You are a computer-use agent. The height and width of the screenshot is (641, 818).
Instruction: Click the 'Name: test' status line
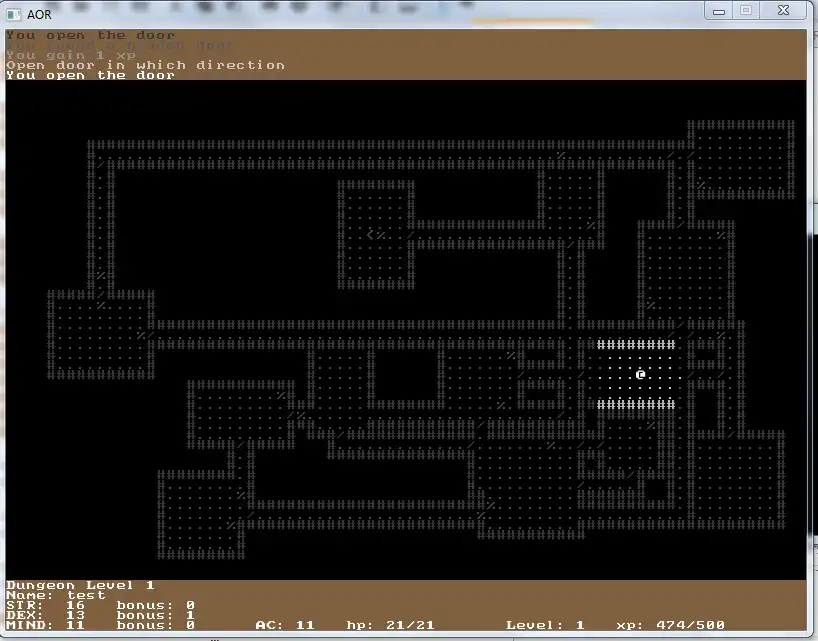[56, 595]
